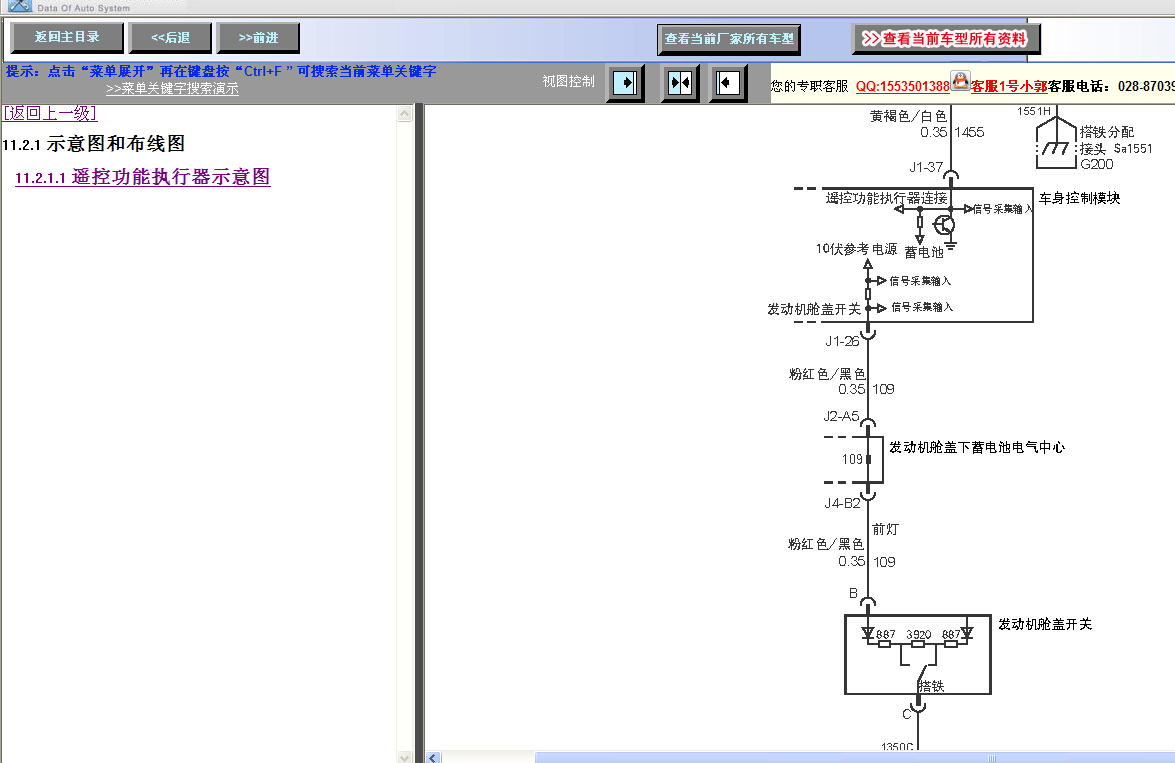Click the view control right-arrow icon
1175x763 pixels.
[625, 82]
